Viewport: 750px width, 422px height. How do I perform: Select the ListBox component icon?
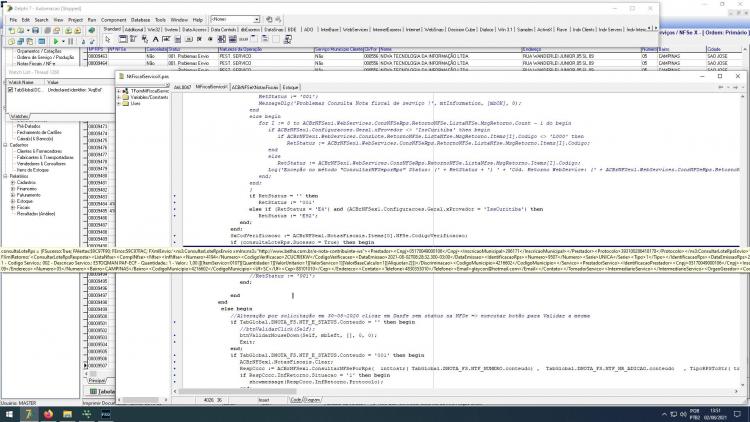pos(221,39)
